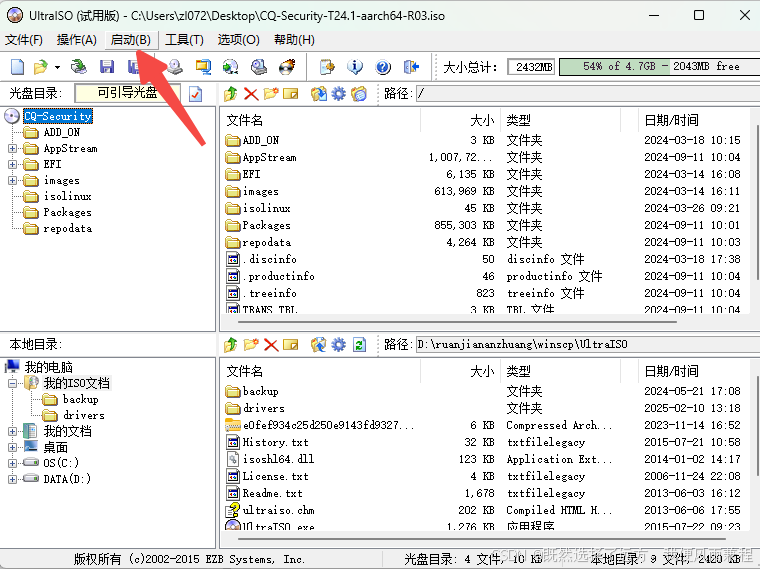This screenshot has height=569, width=760.
Task: Click the Exit door icon
Action: (x=411, y=67)
